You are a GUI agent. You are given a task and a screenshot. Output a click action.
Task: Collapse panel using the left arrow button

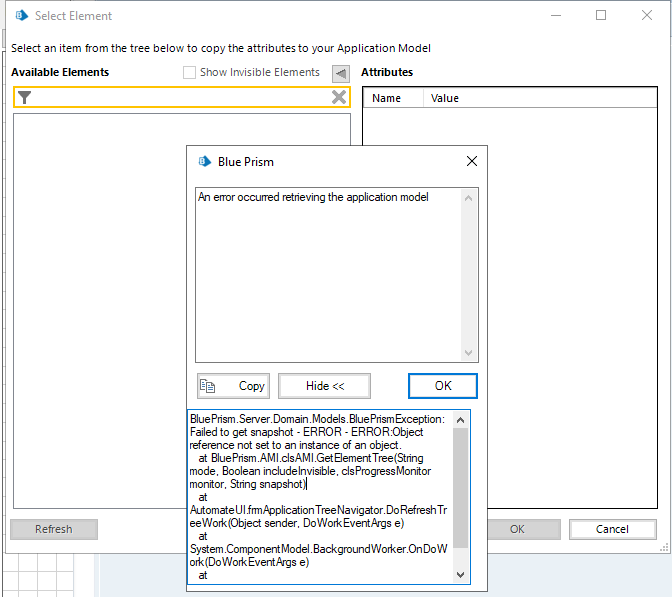341,73
